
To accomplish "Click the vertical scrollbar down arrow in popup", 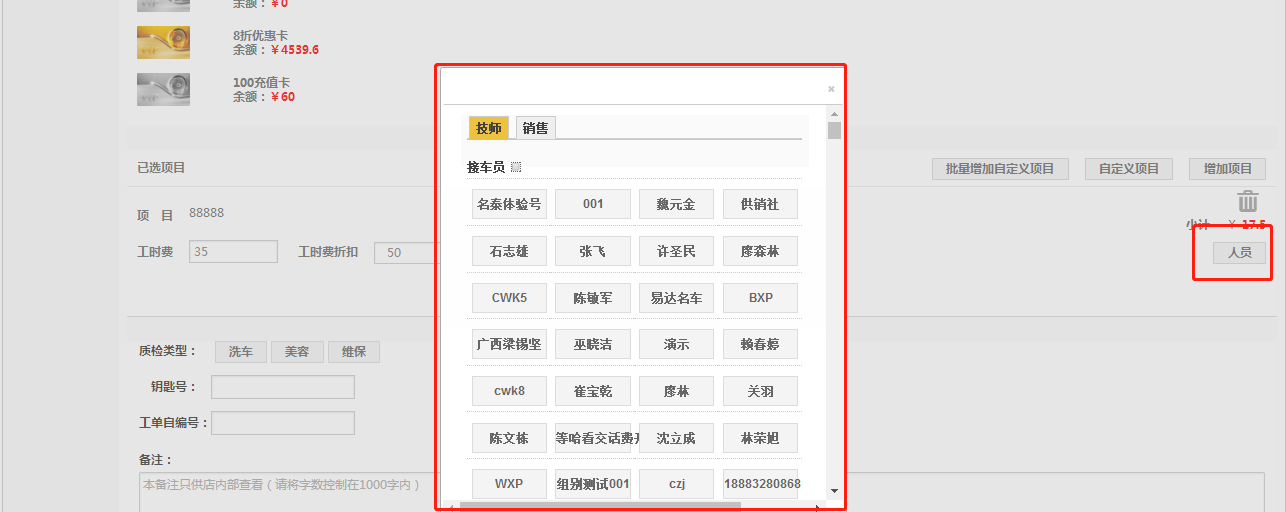I will (x=834, y=491).
